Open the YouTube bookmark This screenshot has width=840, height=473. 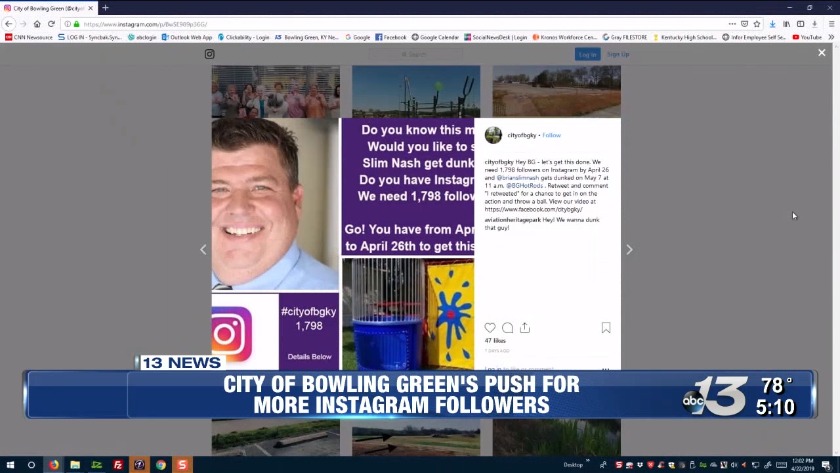807,37
